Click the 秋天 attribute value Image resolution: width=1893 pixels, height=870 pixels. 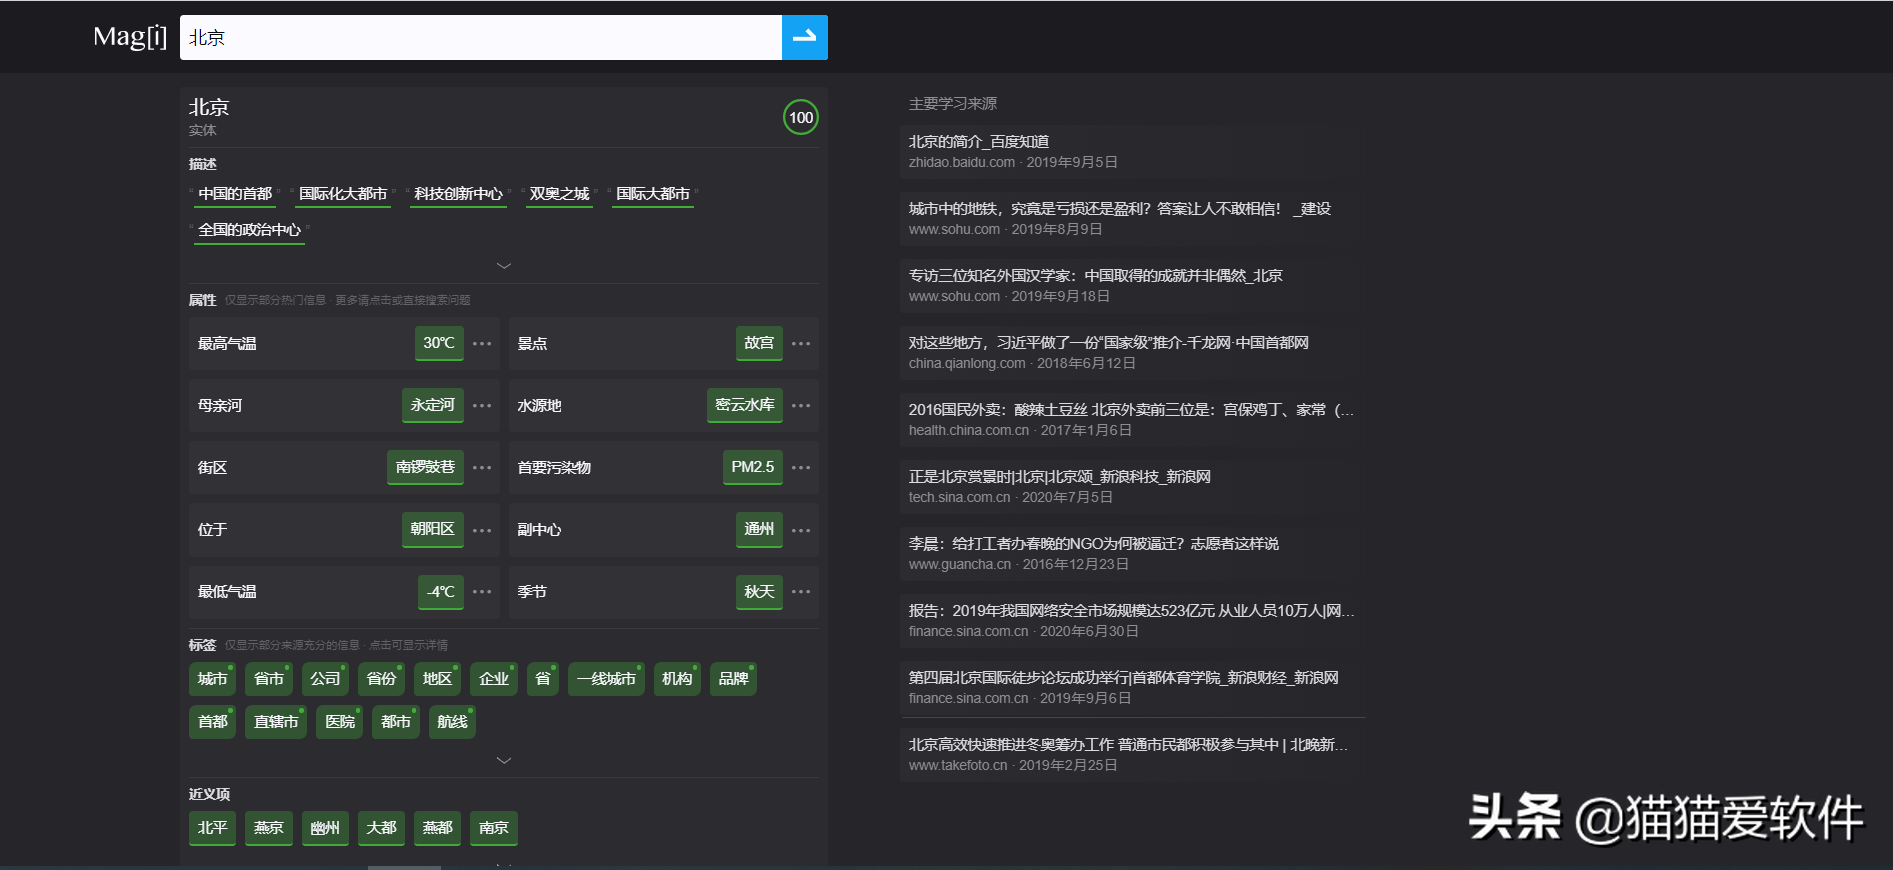(x=759, y=591)
